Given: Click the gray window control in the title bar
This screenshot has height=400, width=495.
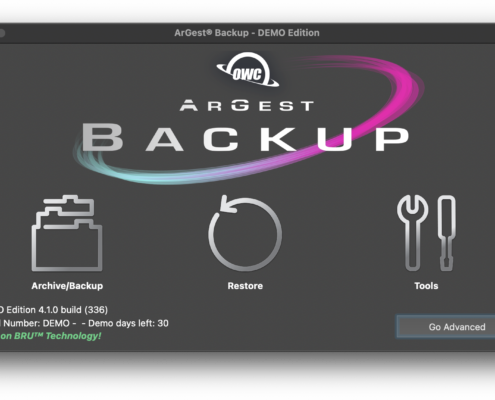Looking at the screenshot, I should coord(2,33).
